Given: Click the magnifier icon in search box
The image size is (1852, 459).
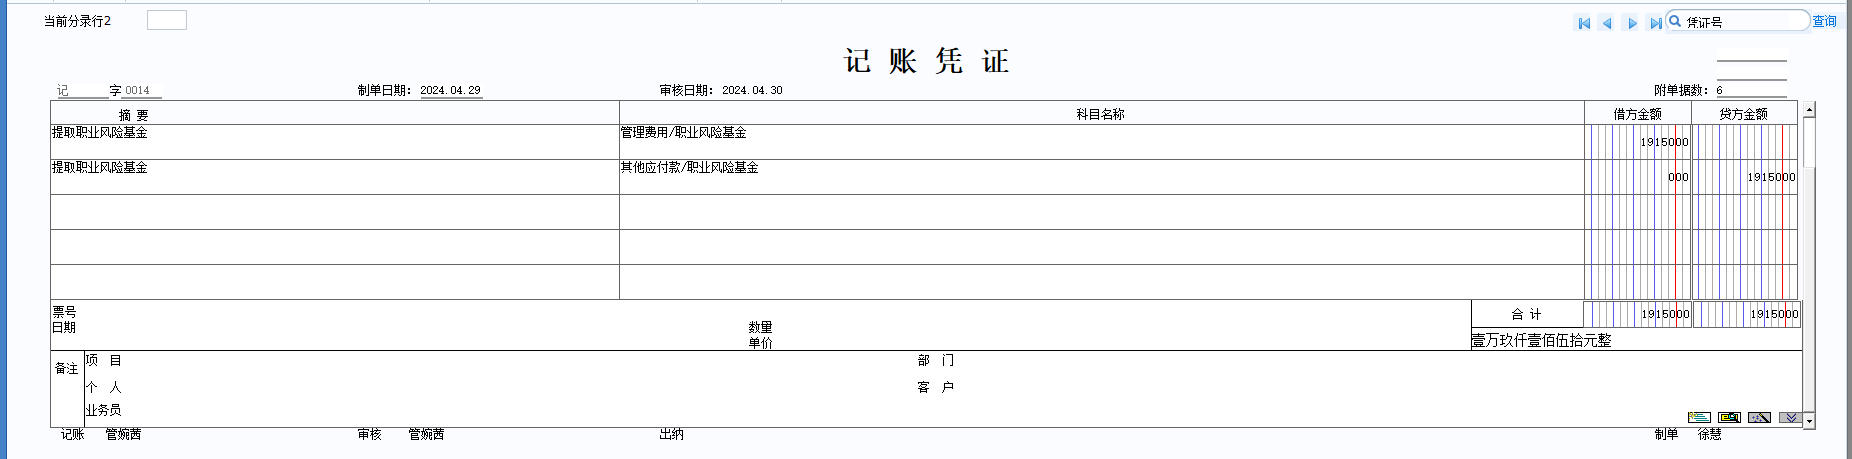Looking at the screenshot, I should (x=1676, y=21).
